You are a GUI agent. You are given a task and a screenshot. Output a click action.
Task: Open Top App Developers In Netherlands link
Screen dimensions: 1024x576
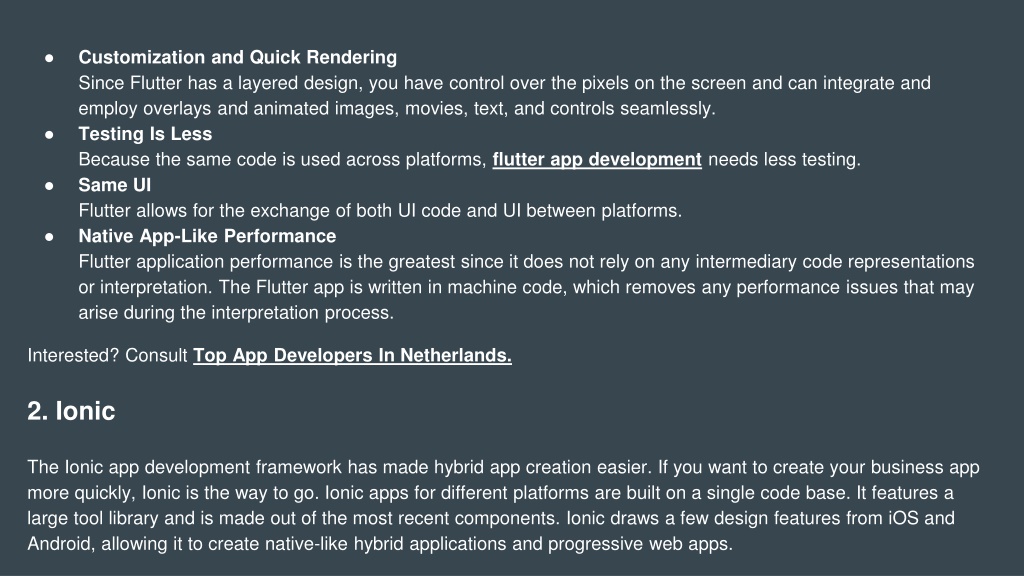tap(353, 356)
